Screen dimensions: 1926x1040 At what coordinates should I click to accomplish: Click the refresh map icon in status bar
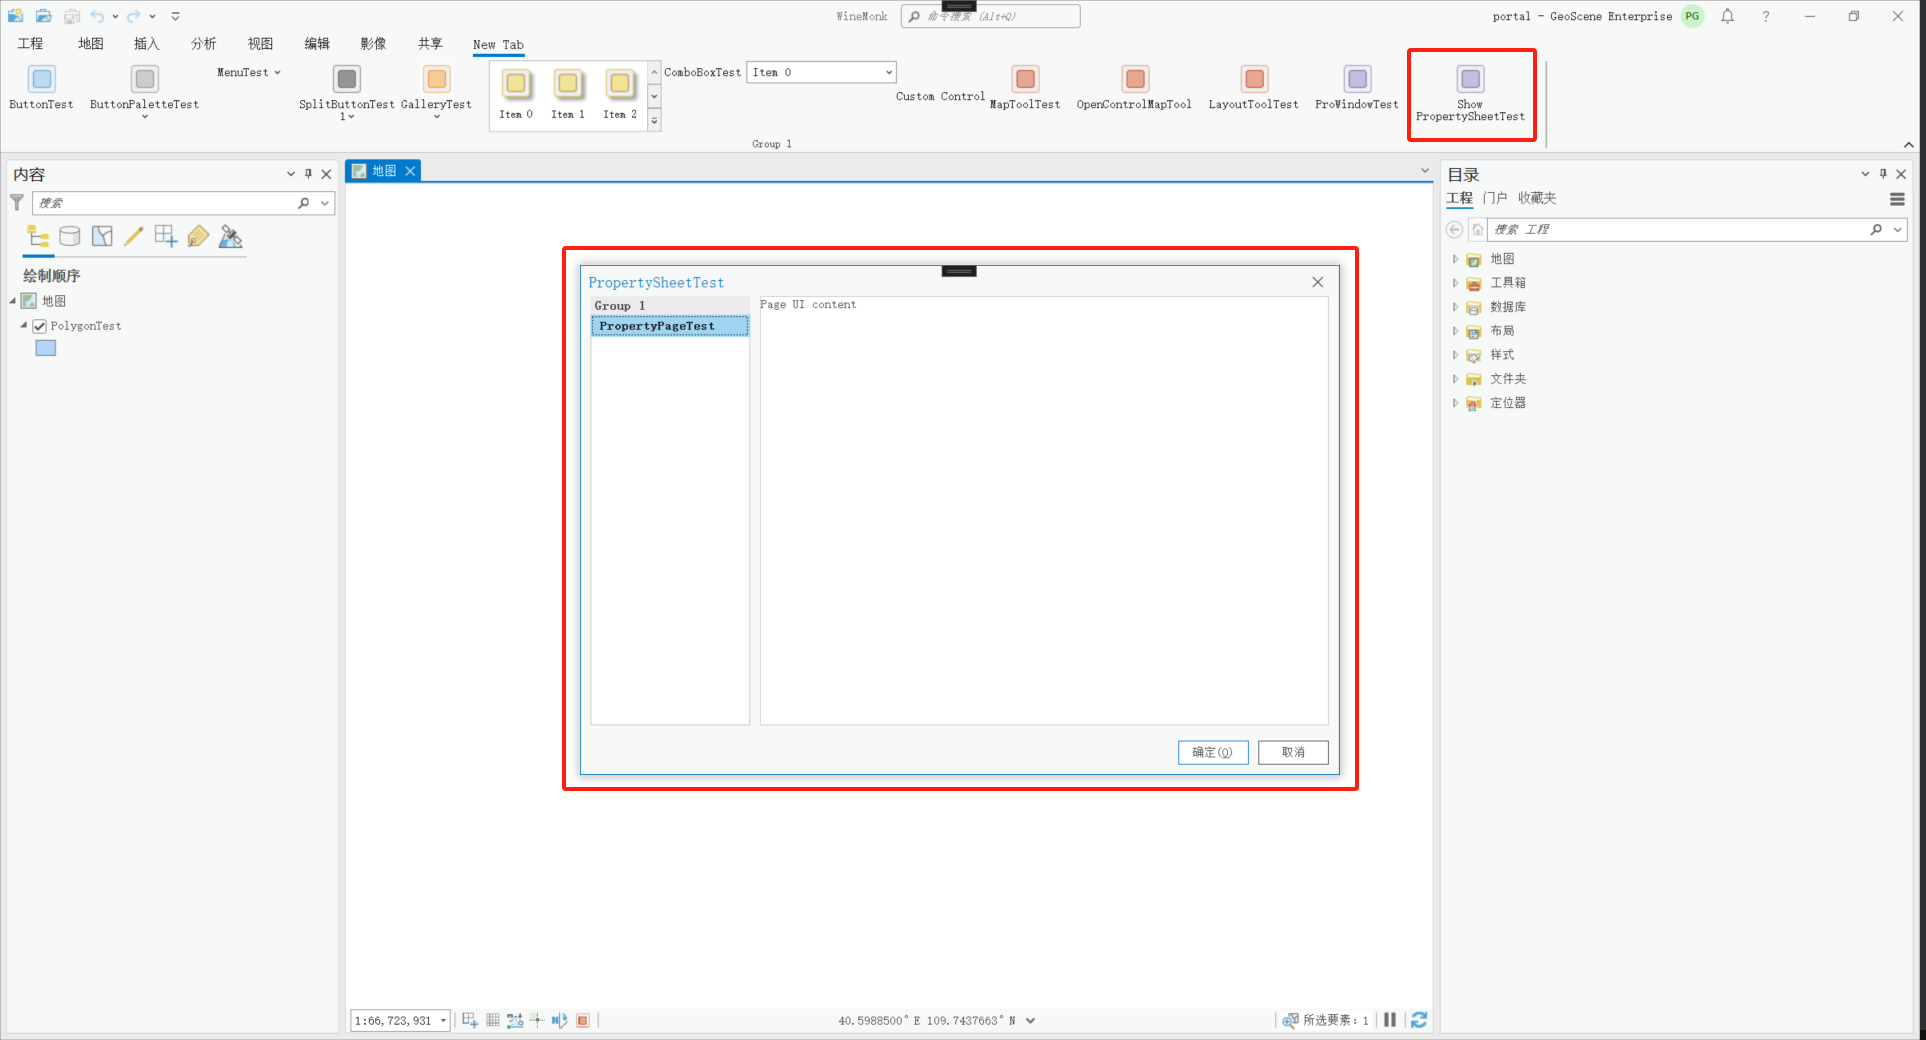click(1419, 1020)
